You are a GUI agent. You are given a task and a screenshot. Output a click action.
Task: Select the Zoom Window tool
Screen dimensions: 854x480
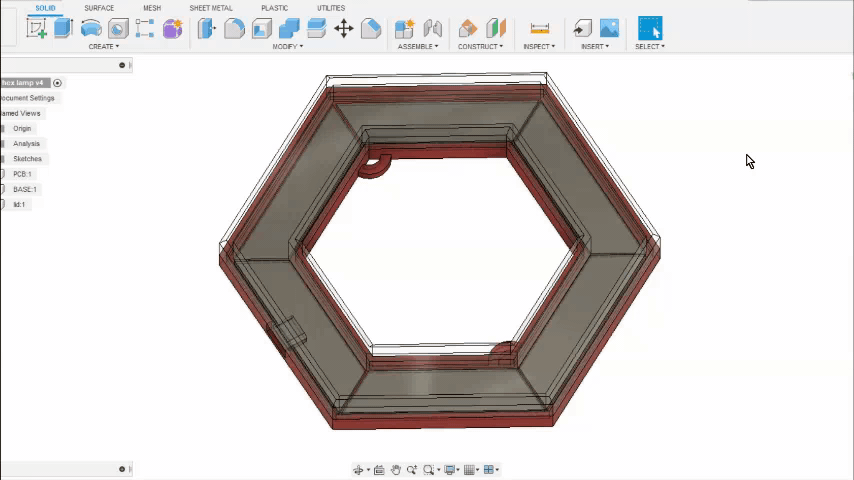(429, 470)
